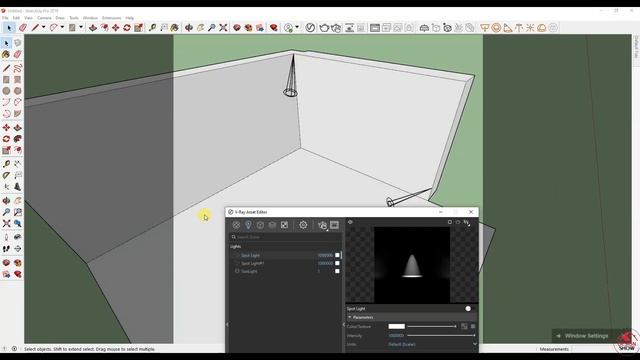Choose the Paint Bucket tool in top toolbar
The image size is (640, 360).
[x=175, y=28]
